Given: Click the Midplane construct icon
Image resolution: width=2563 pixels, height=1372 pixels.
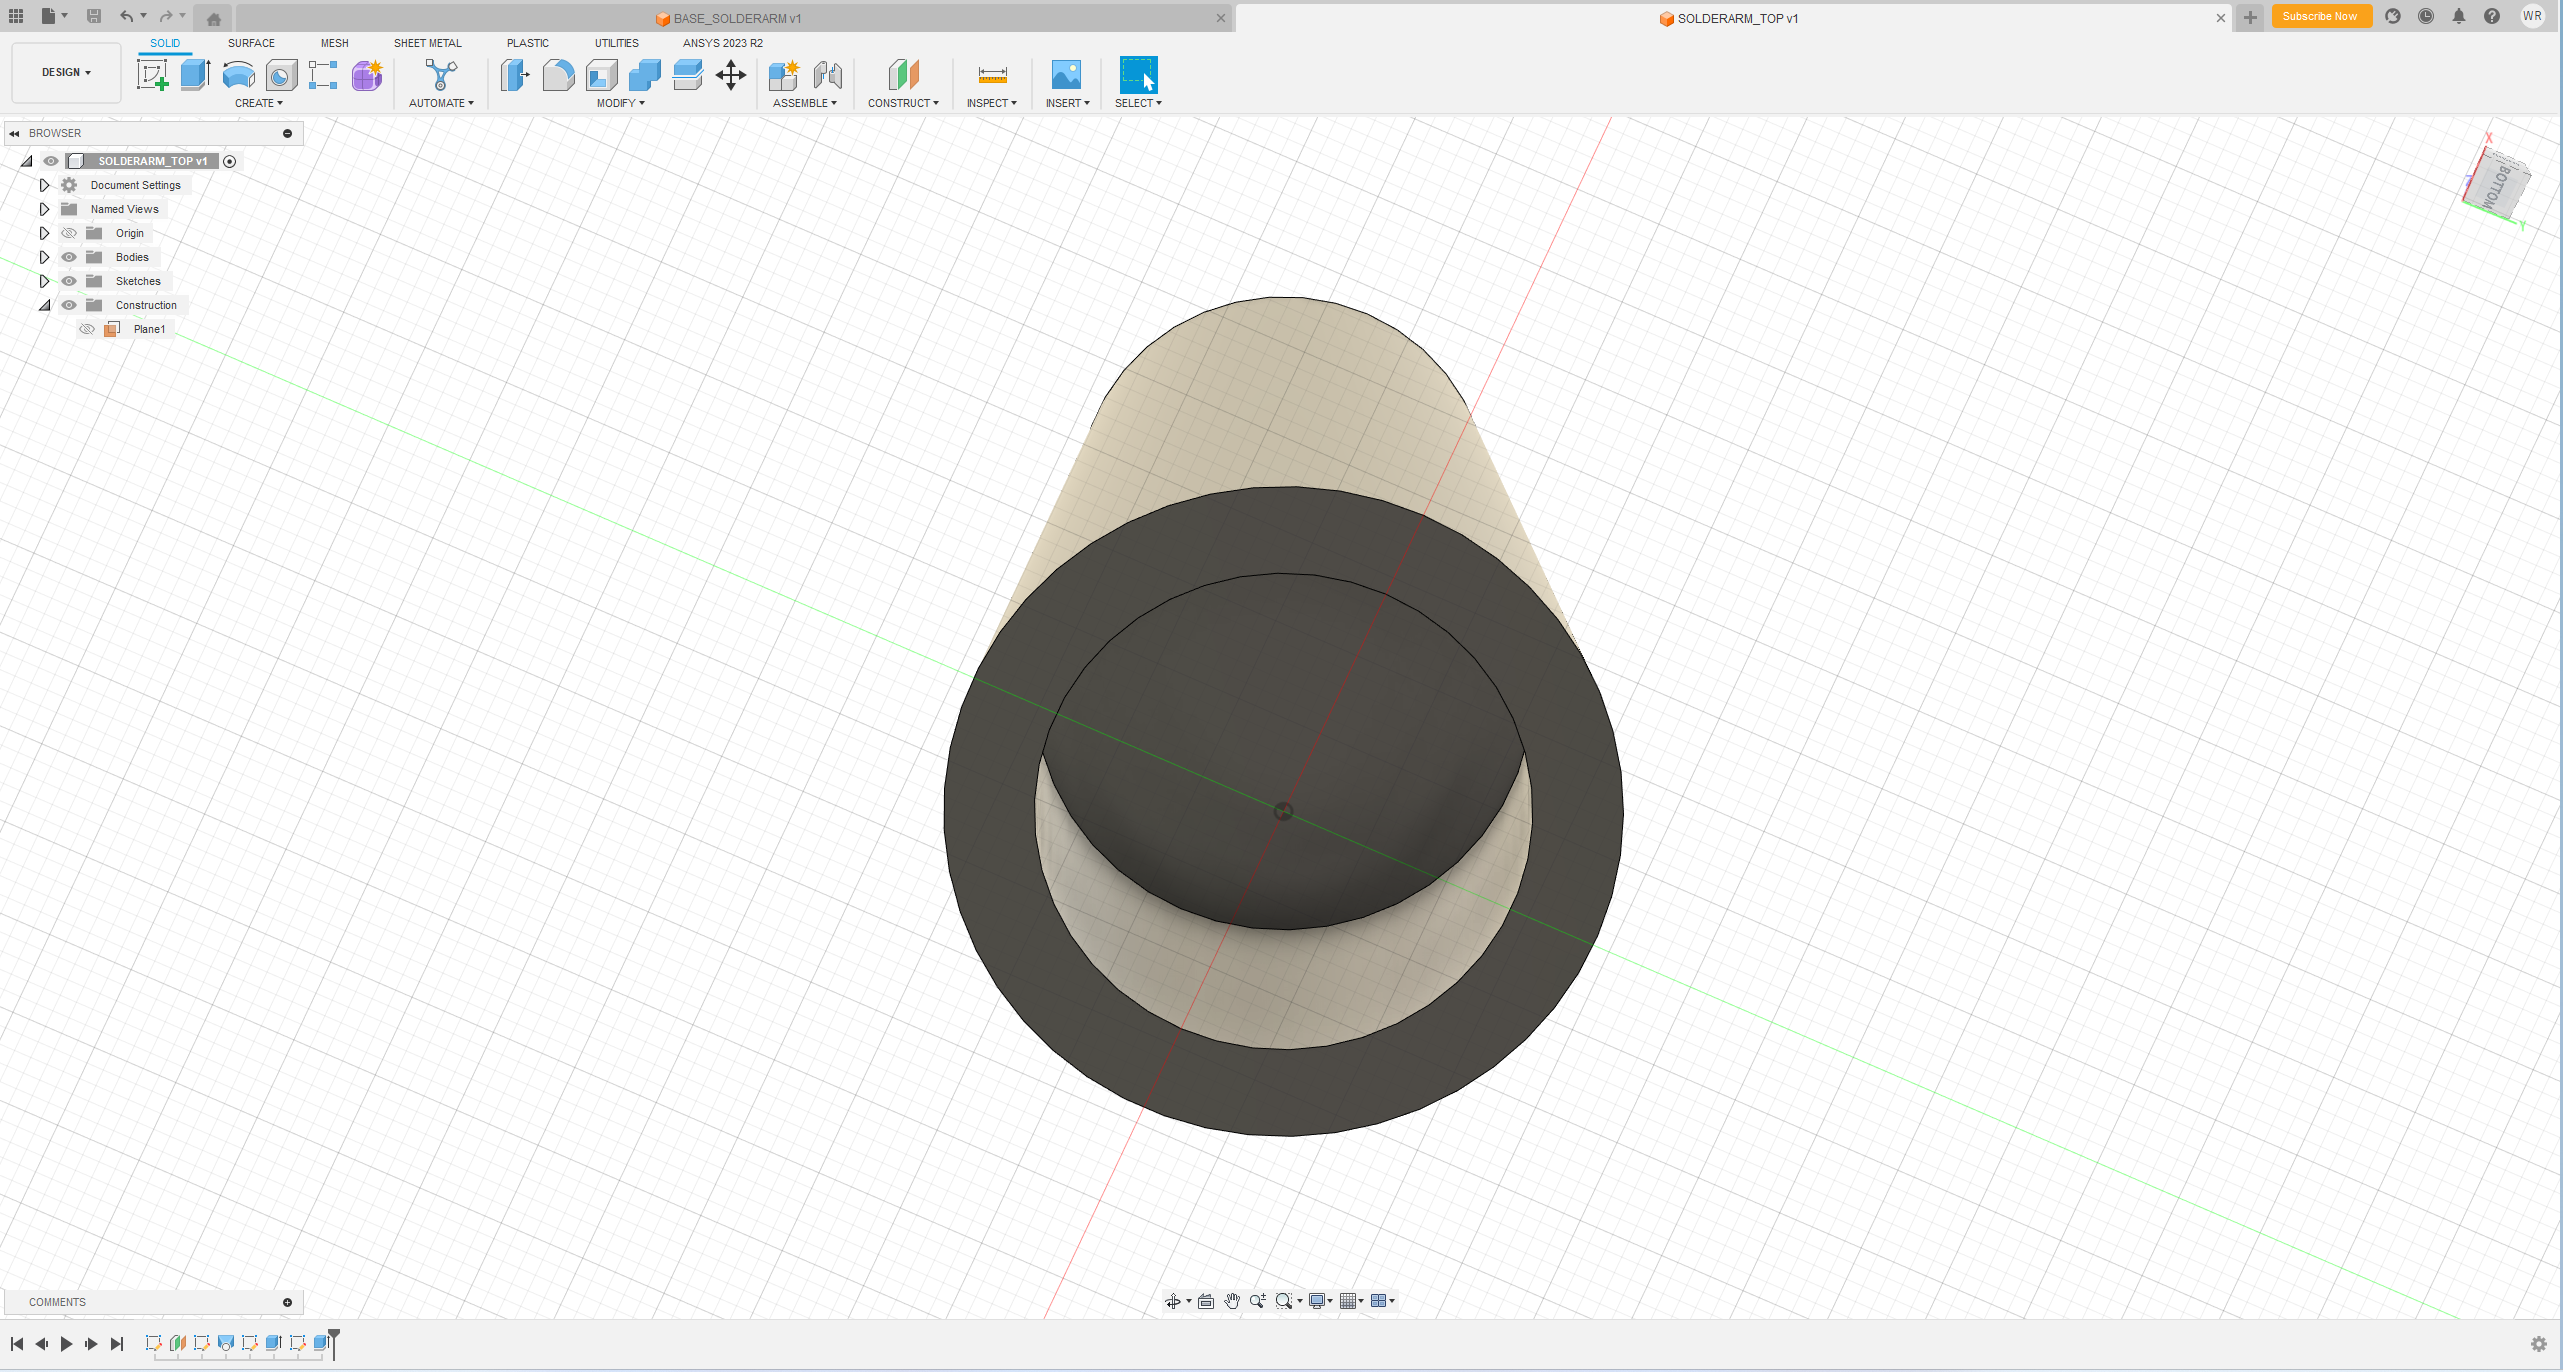Looking at the screenshot, I should pos(903,75).
